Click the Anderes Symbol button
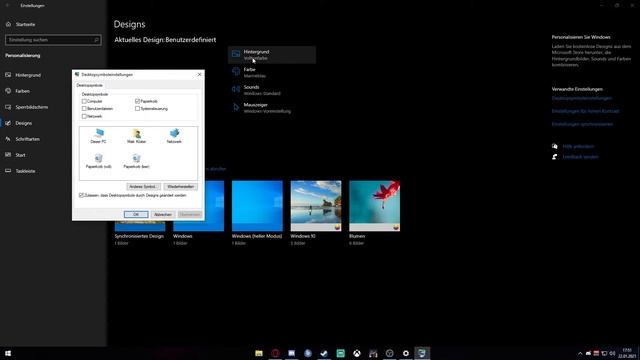640x360 pixels. point(143,187)
